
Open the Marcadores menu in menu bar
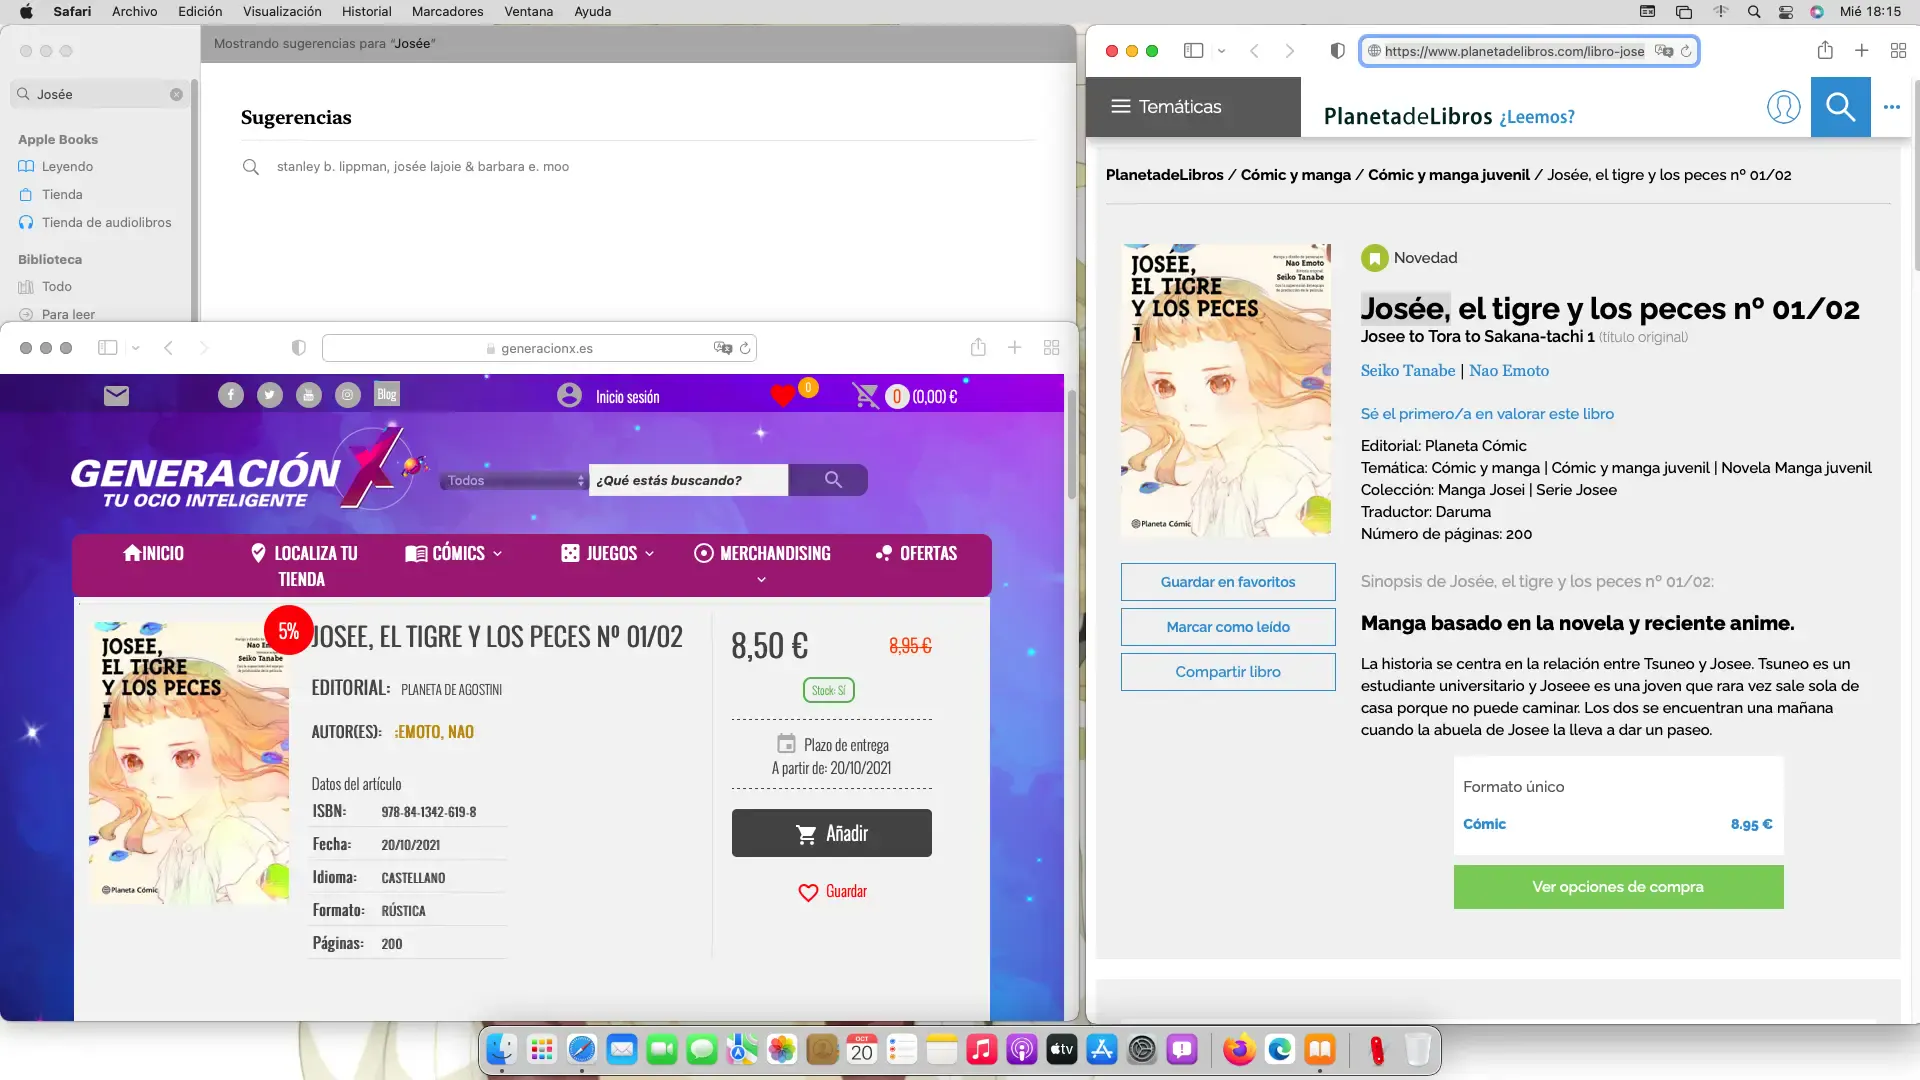(x=447, y=11)
